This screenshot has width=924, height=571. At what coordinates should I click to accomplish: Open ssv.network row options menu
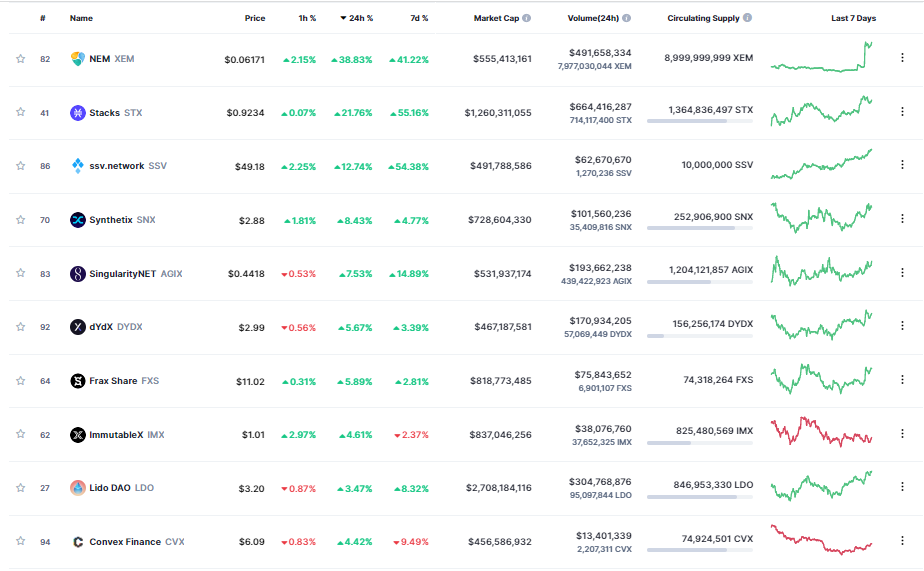pos(902,165)
